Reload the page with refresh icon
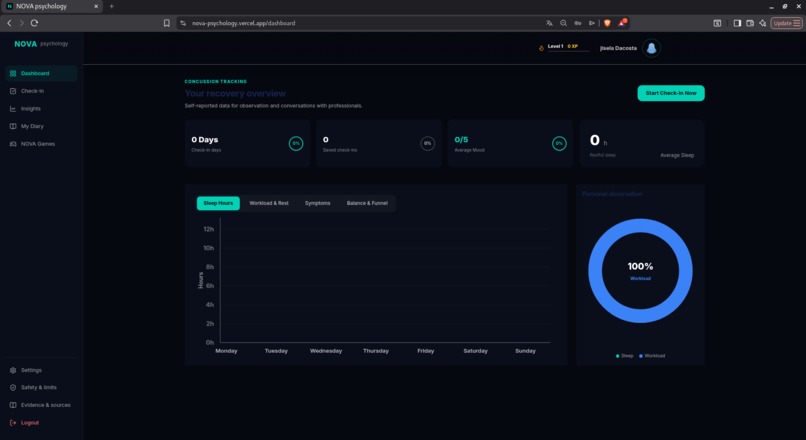 (34, 23)
